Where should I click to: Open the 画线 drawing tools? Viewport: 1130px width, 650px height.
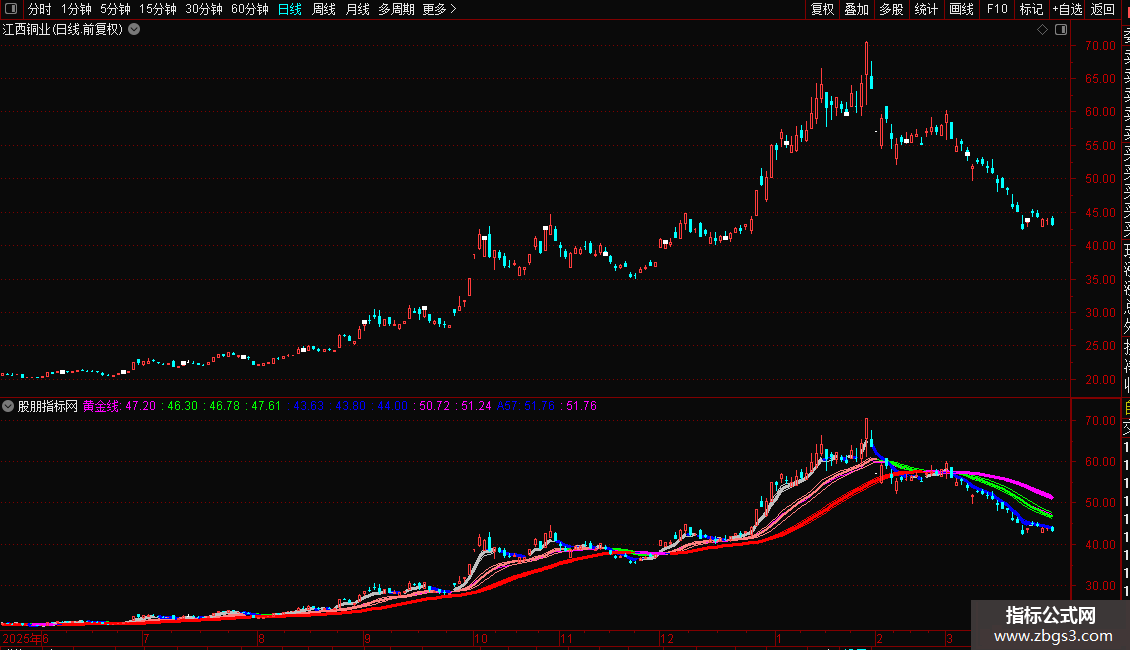pyautogui.click(x=961, y=9)
